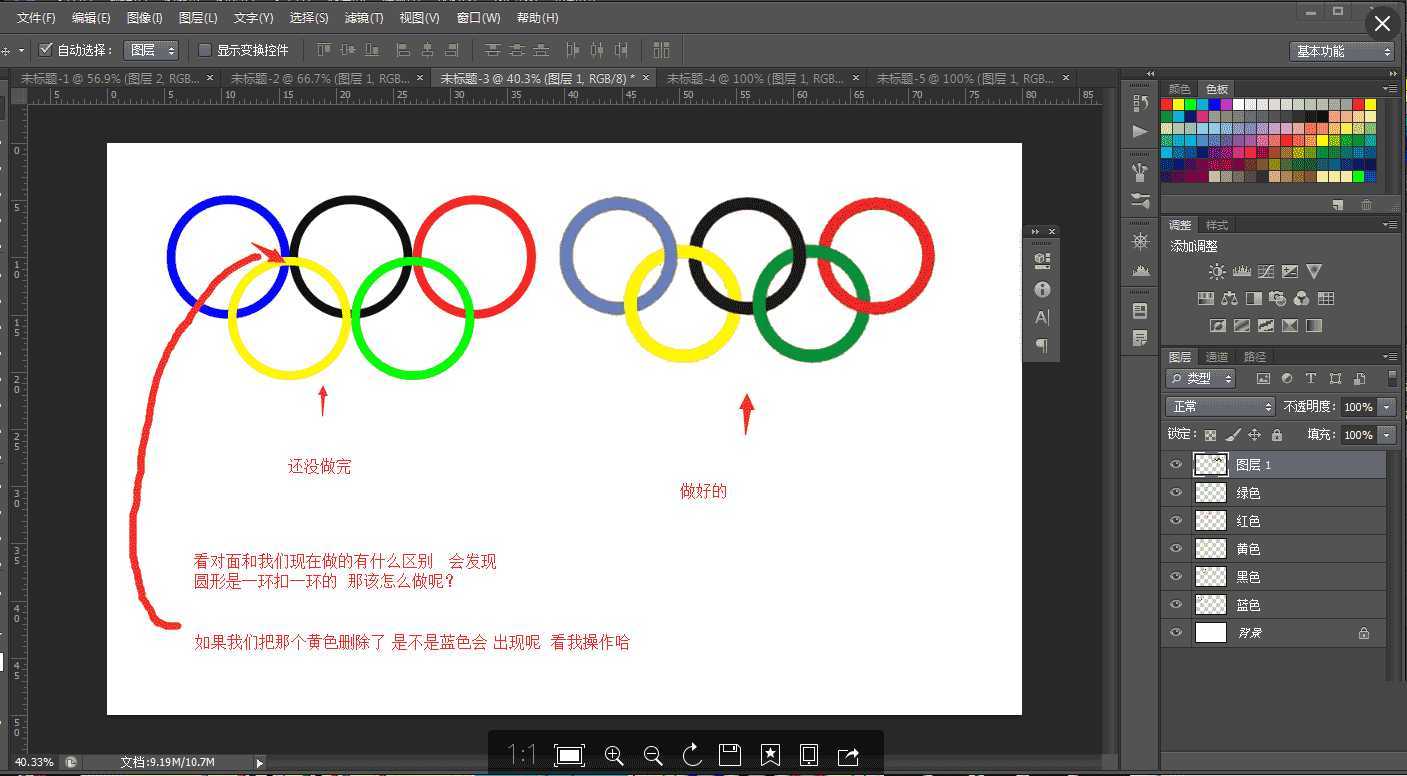Expand the 不透明度 opacity dropdown arrow
The height and width of the screenshot is (776, 1407).
tap(1386, 406)
